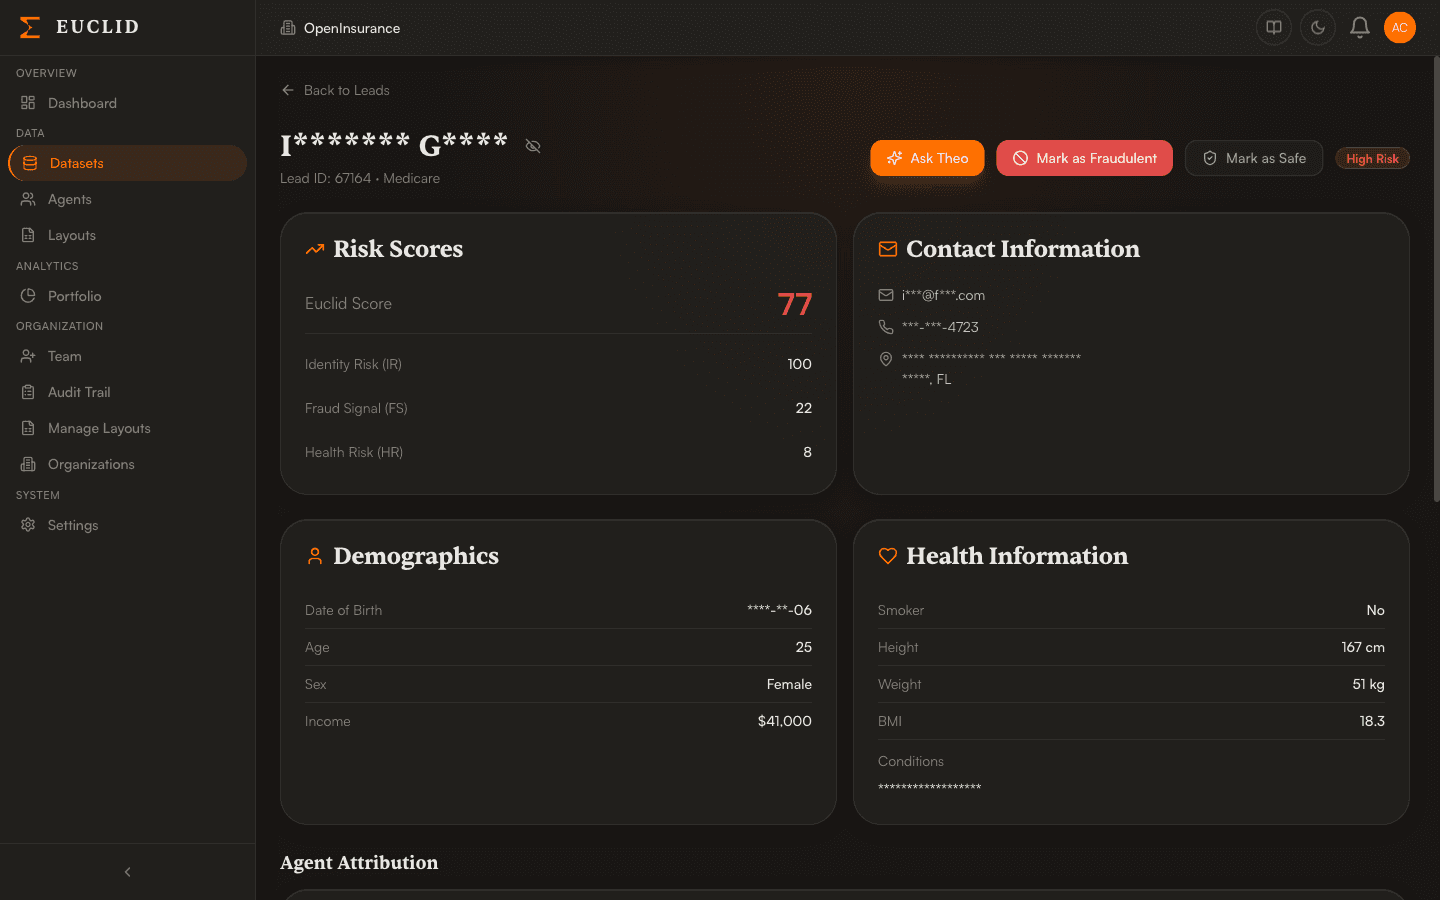The height and width of the screenshot is (900, 1440).
Task: Click the Contact Information envelope icon
Action: [x=888, y=249]
